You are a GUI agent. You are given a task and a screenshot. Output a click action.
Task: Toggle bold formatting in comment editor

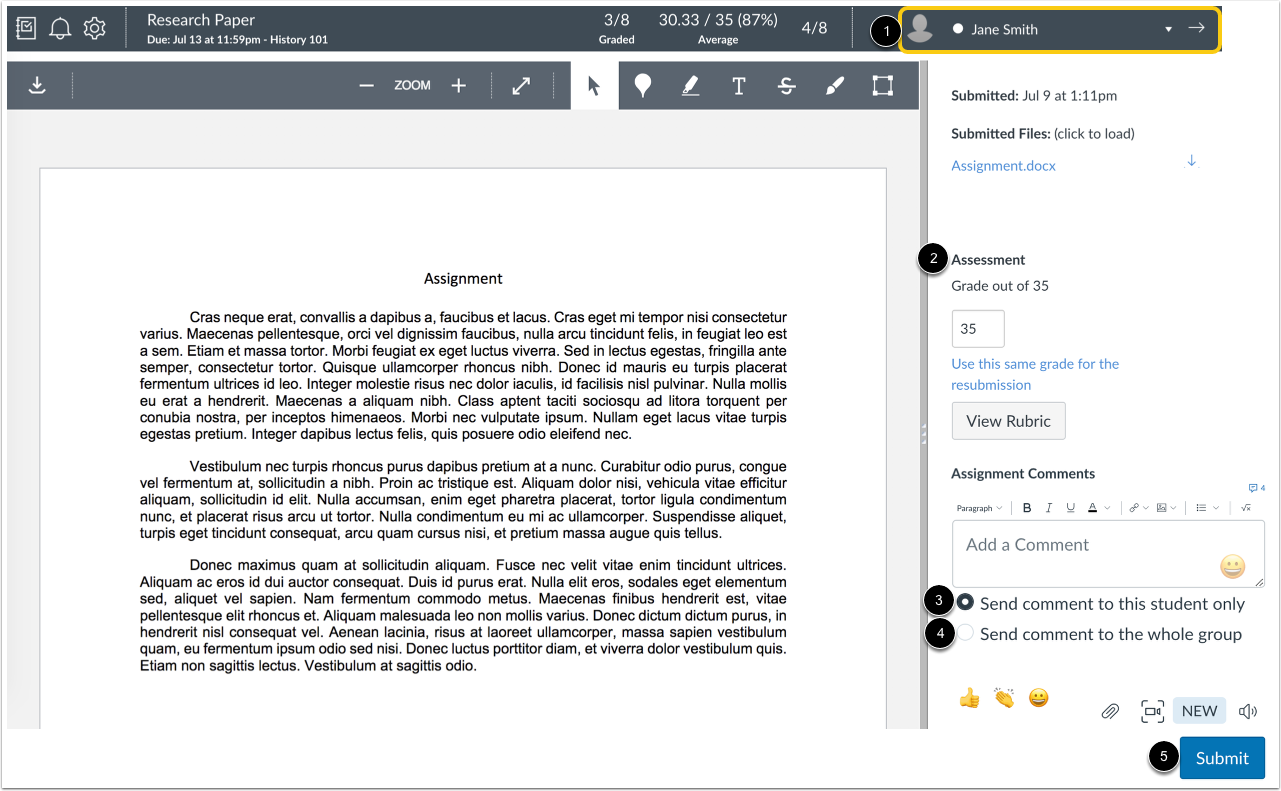tap(1026, 507)
